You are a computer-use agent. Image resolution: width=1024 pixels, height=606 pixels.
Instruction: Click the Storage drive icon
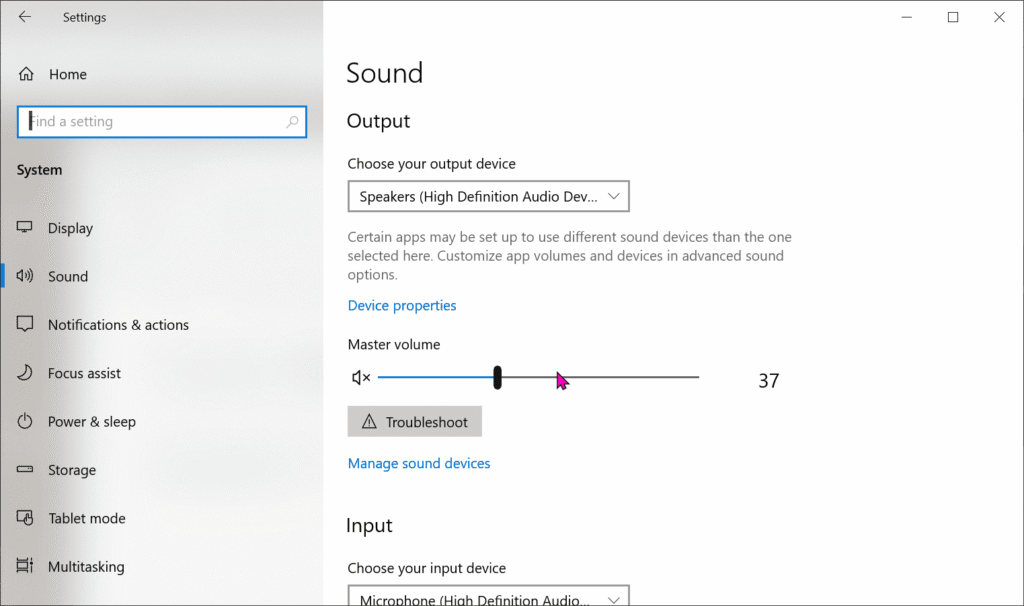(25, 470)
